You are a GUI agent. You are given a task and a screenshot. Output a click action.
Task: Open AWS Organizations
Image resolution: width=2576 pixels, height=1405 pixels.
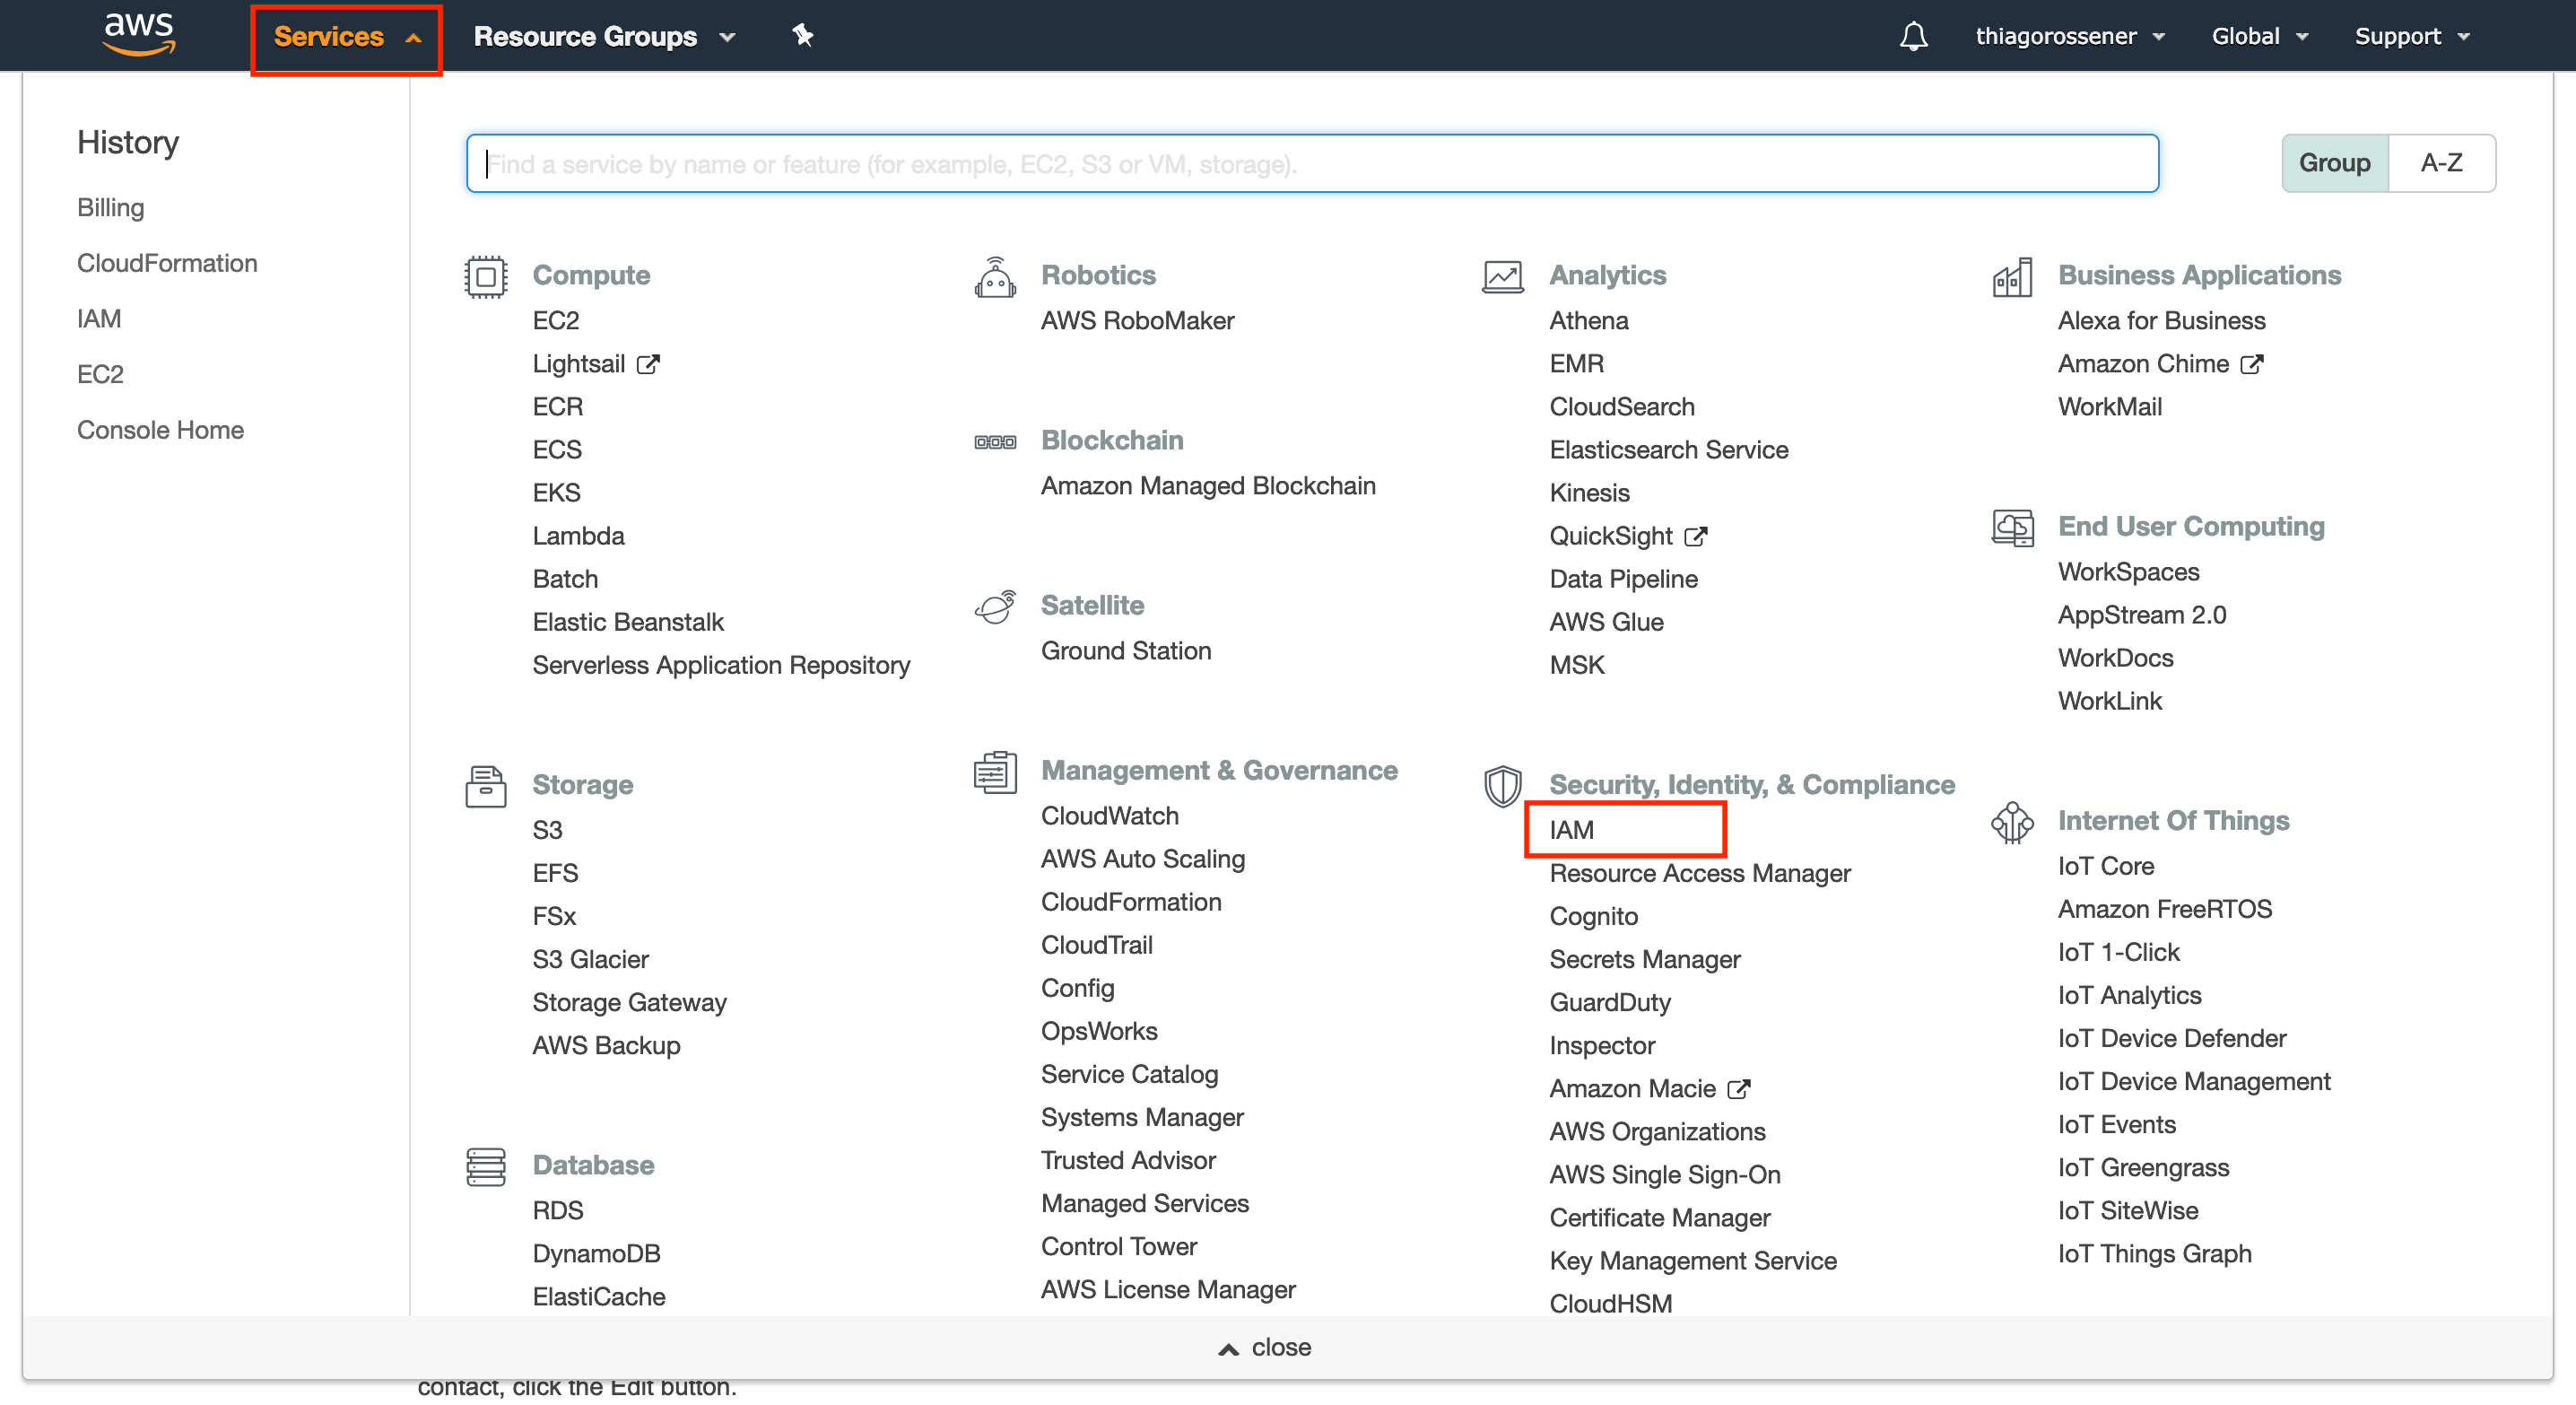click(1658, 1132)
